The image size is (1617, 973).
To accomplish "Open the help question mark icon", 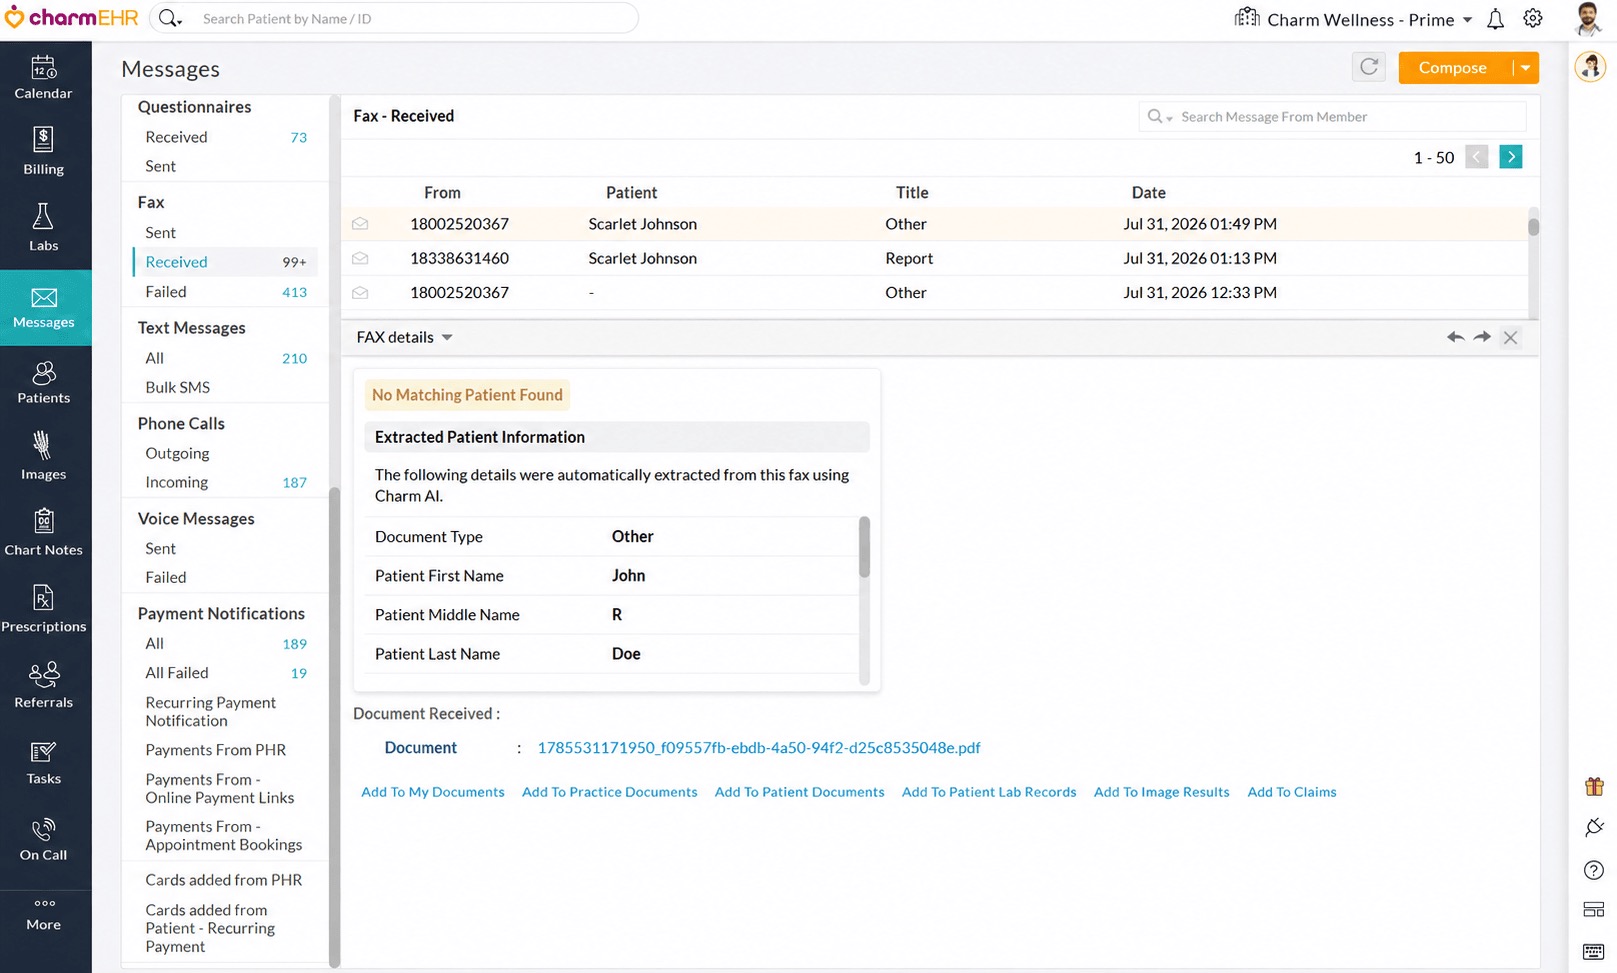I will tap(1594, 870).
